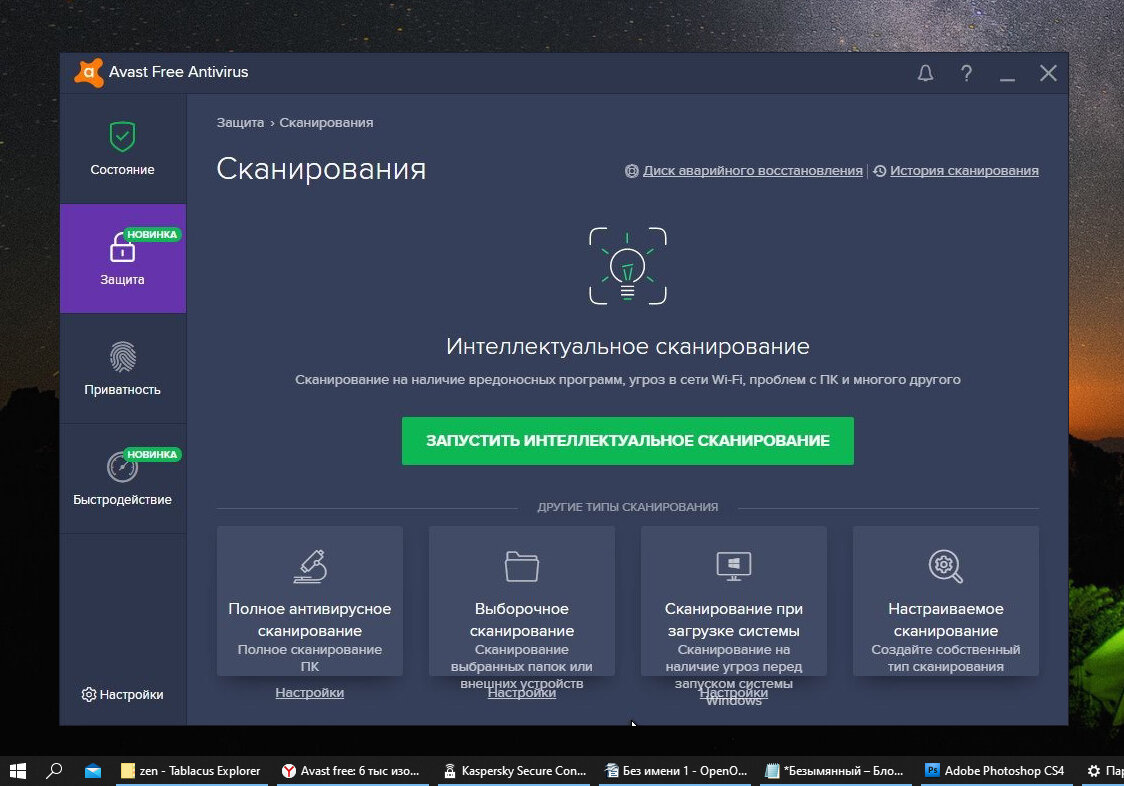Open the Windows Start menu
Viewport: 1124px width, 786px height.
(x=18, y=771)
